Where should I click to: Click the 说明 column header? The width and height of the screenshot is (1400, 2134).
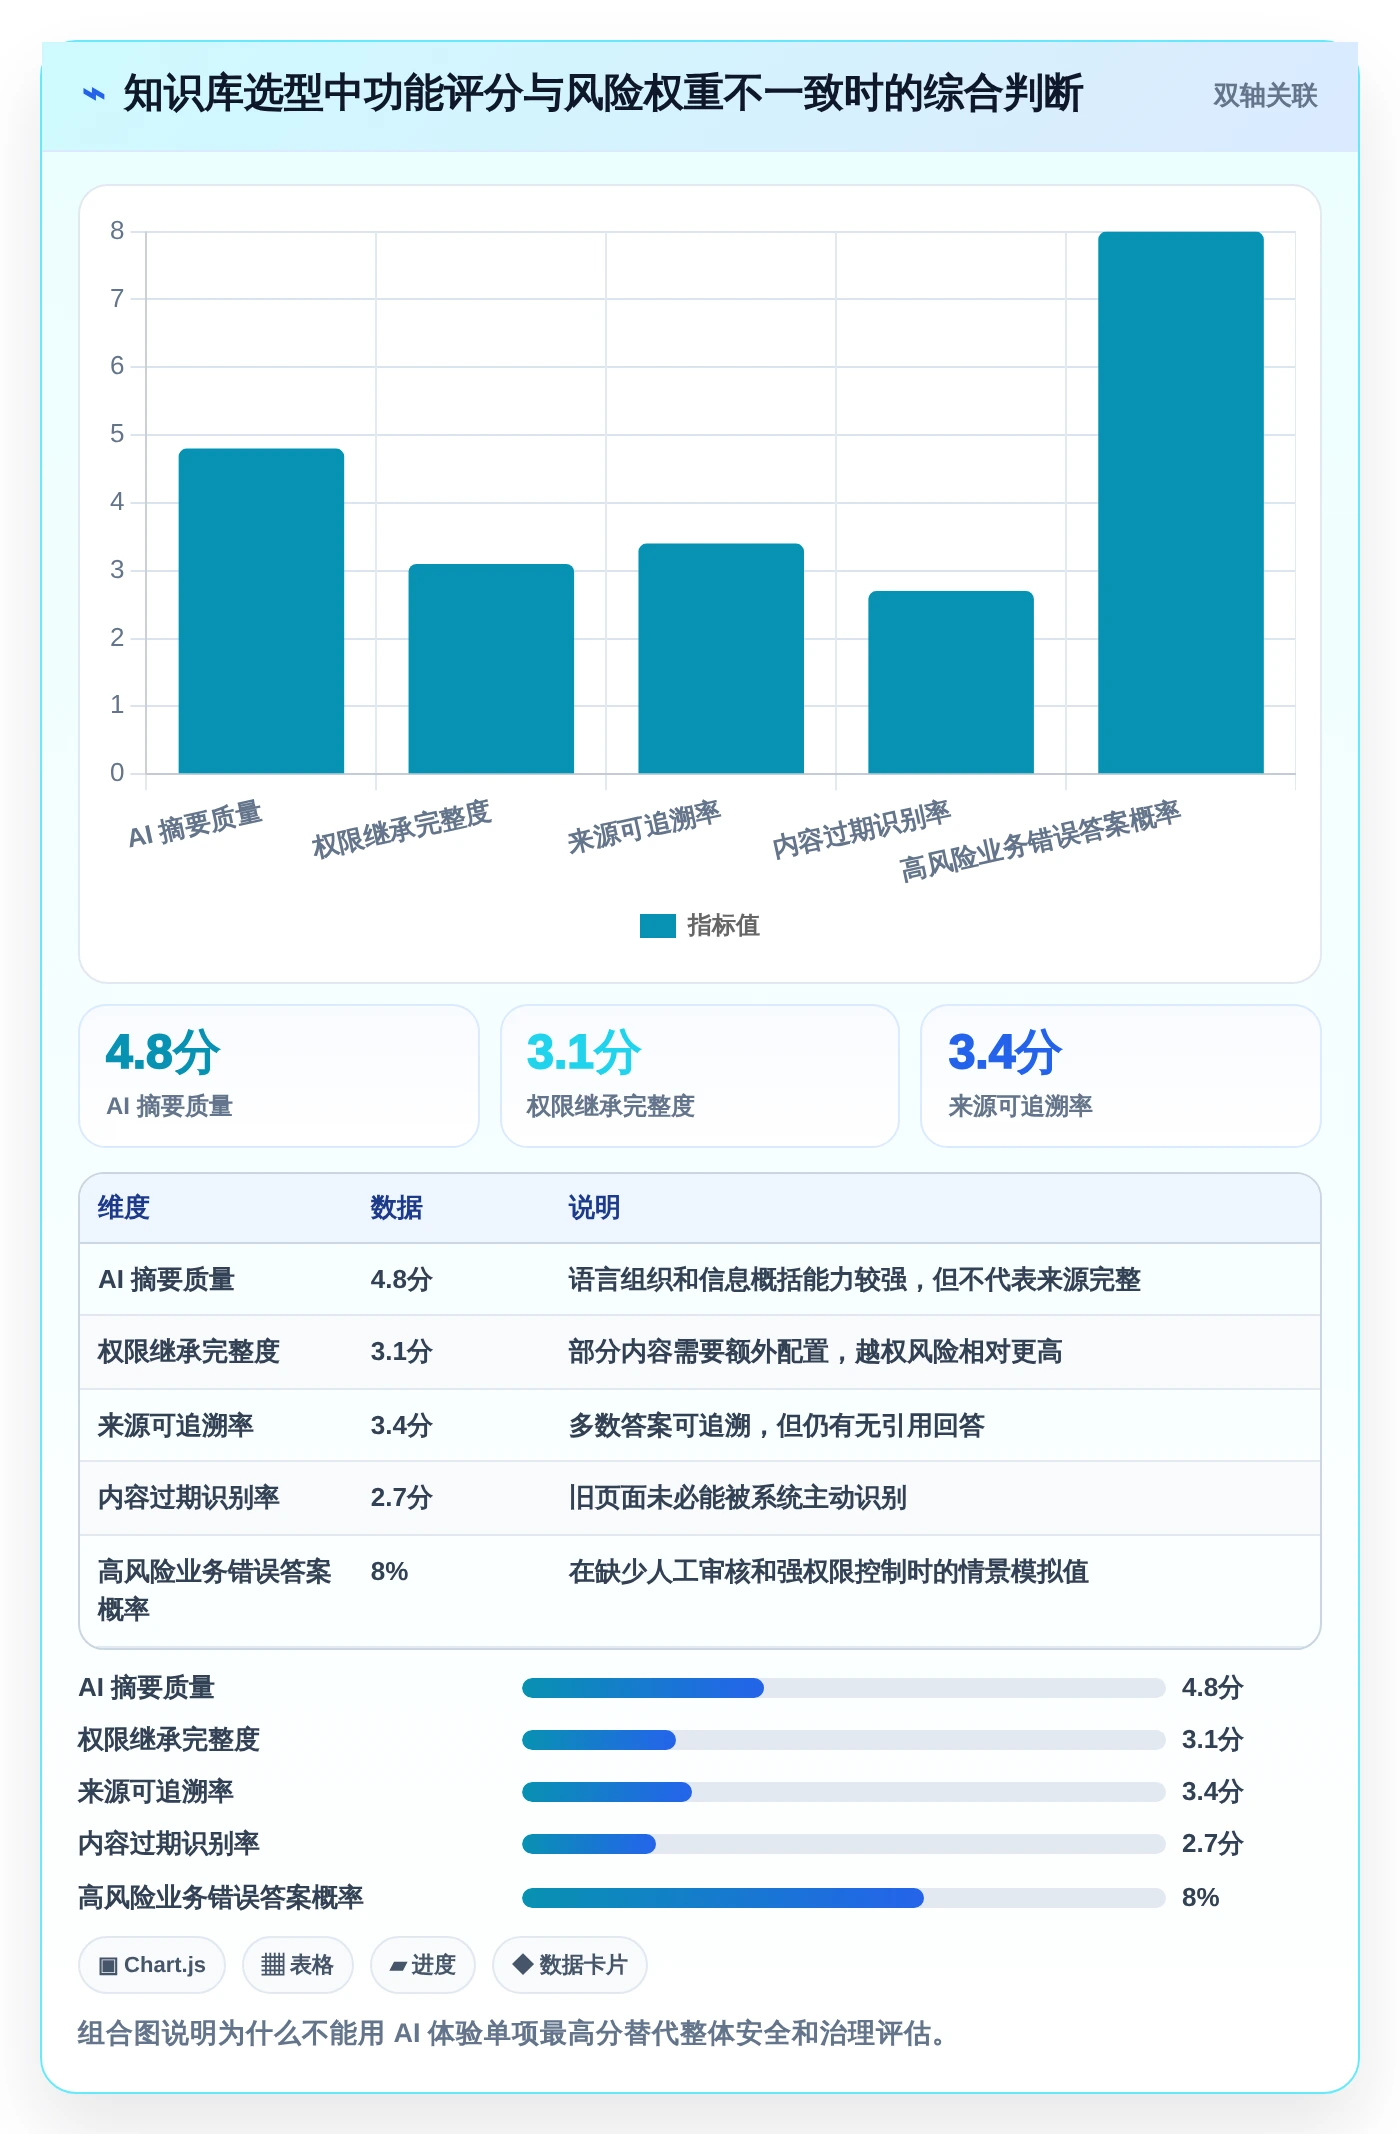pos(595,1208)
